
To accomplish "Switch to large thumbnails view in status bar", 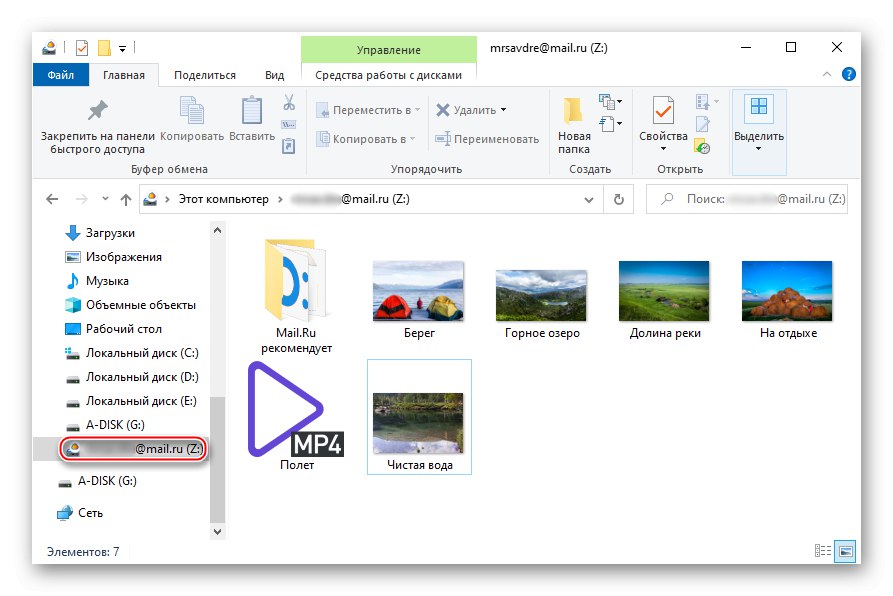I will [x=845, y=551].
